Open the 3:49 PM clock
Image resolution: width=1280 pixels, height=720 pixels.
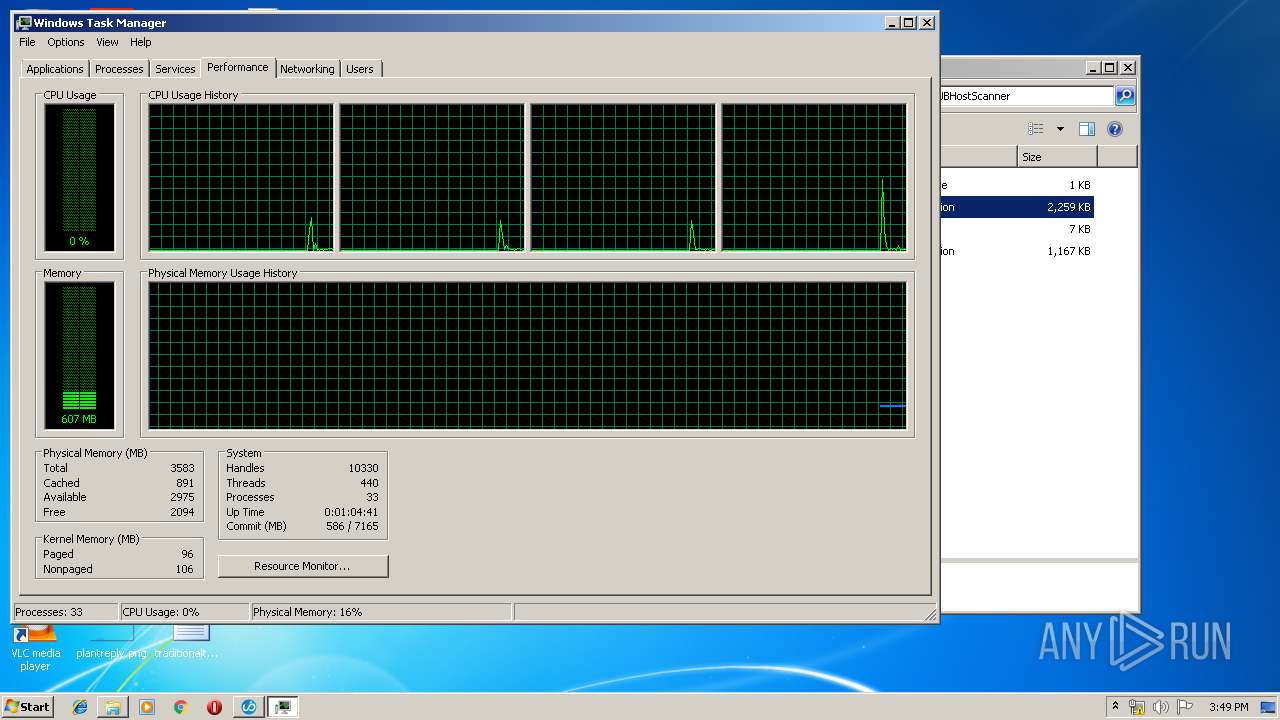pyautogui.click(x=1228, y=707)
